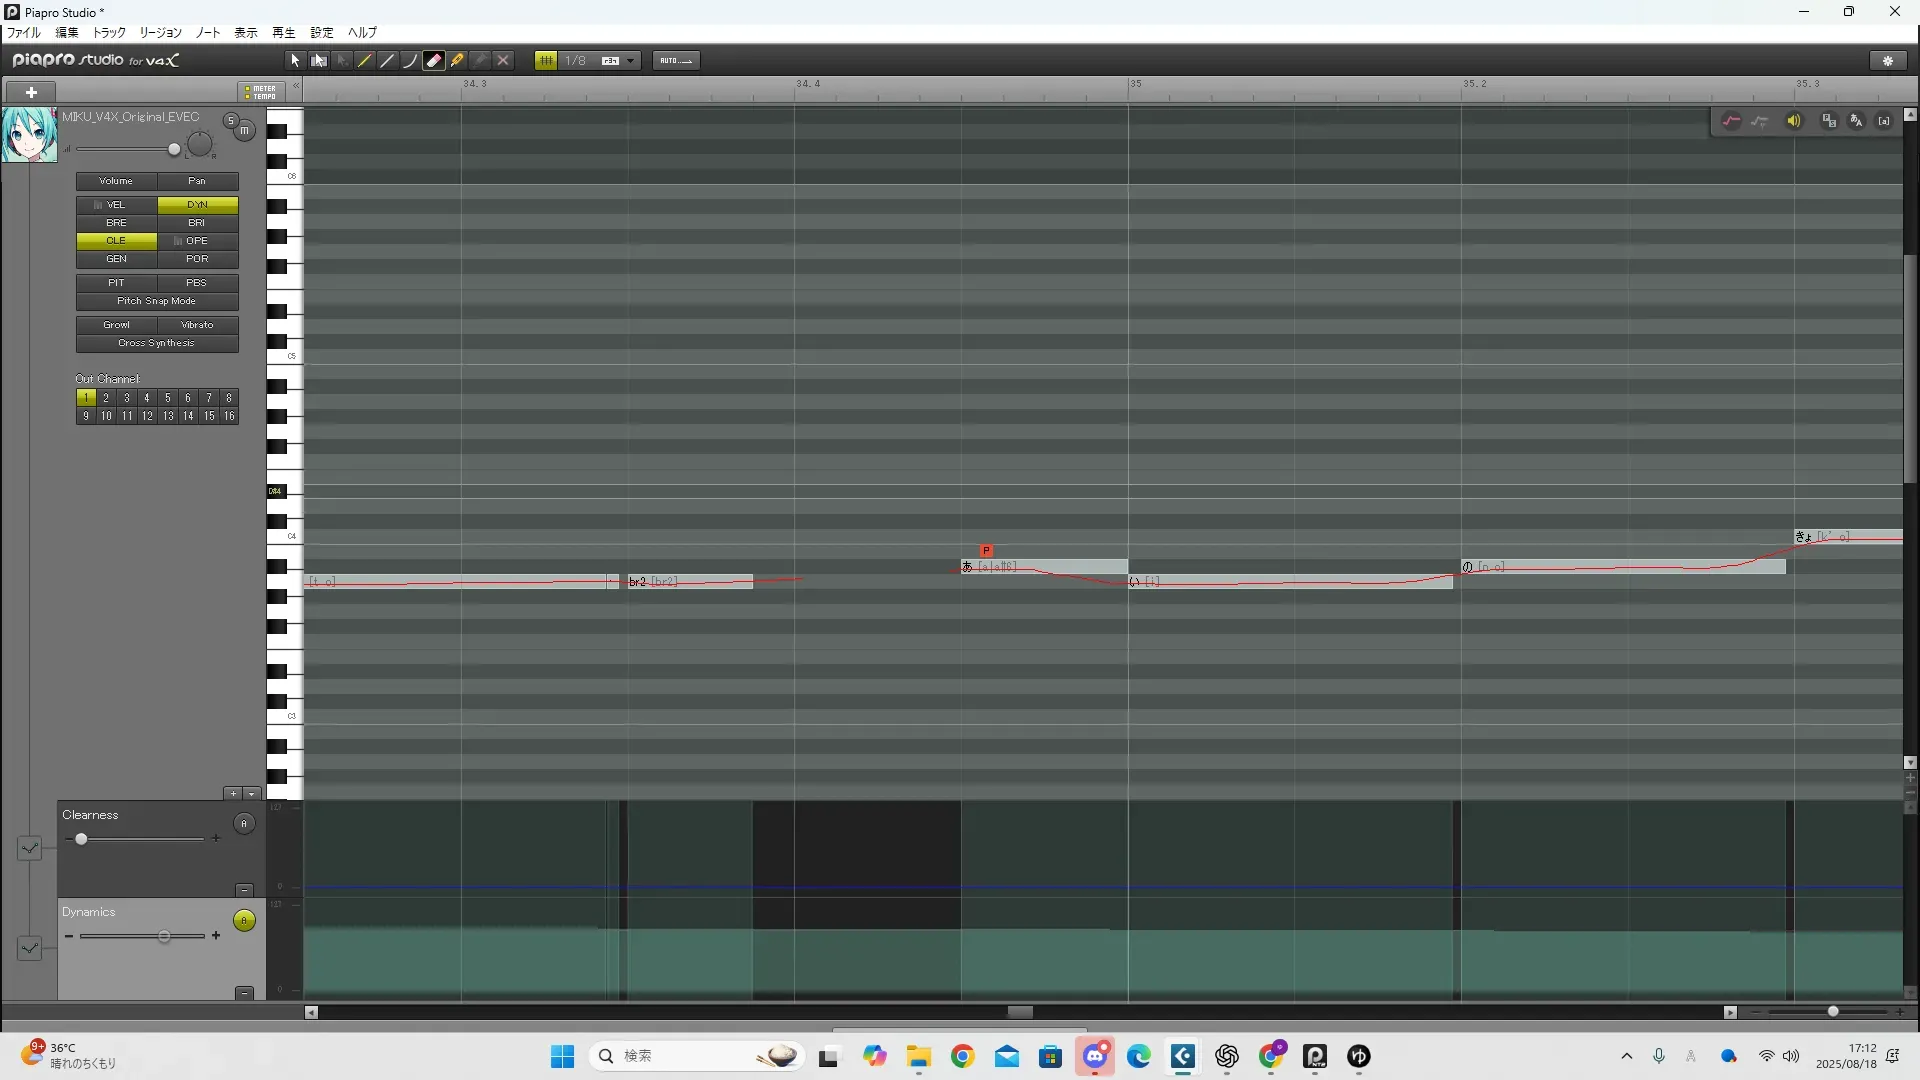Open the トラック menu
The width and height of the screenshot is (1920, 1080).
click(109, 33)
